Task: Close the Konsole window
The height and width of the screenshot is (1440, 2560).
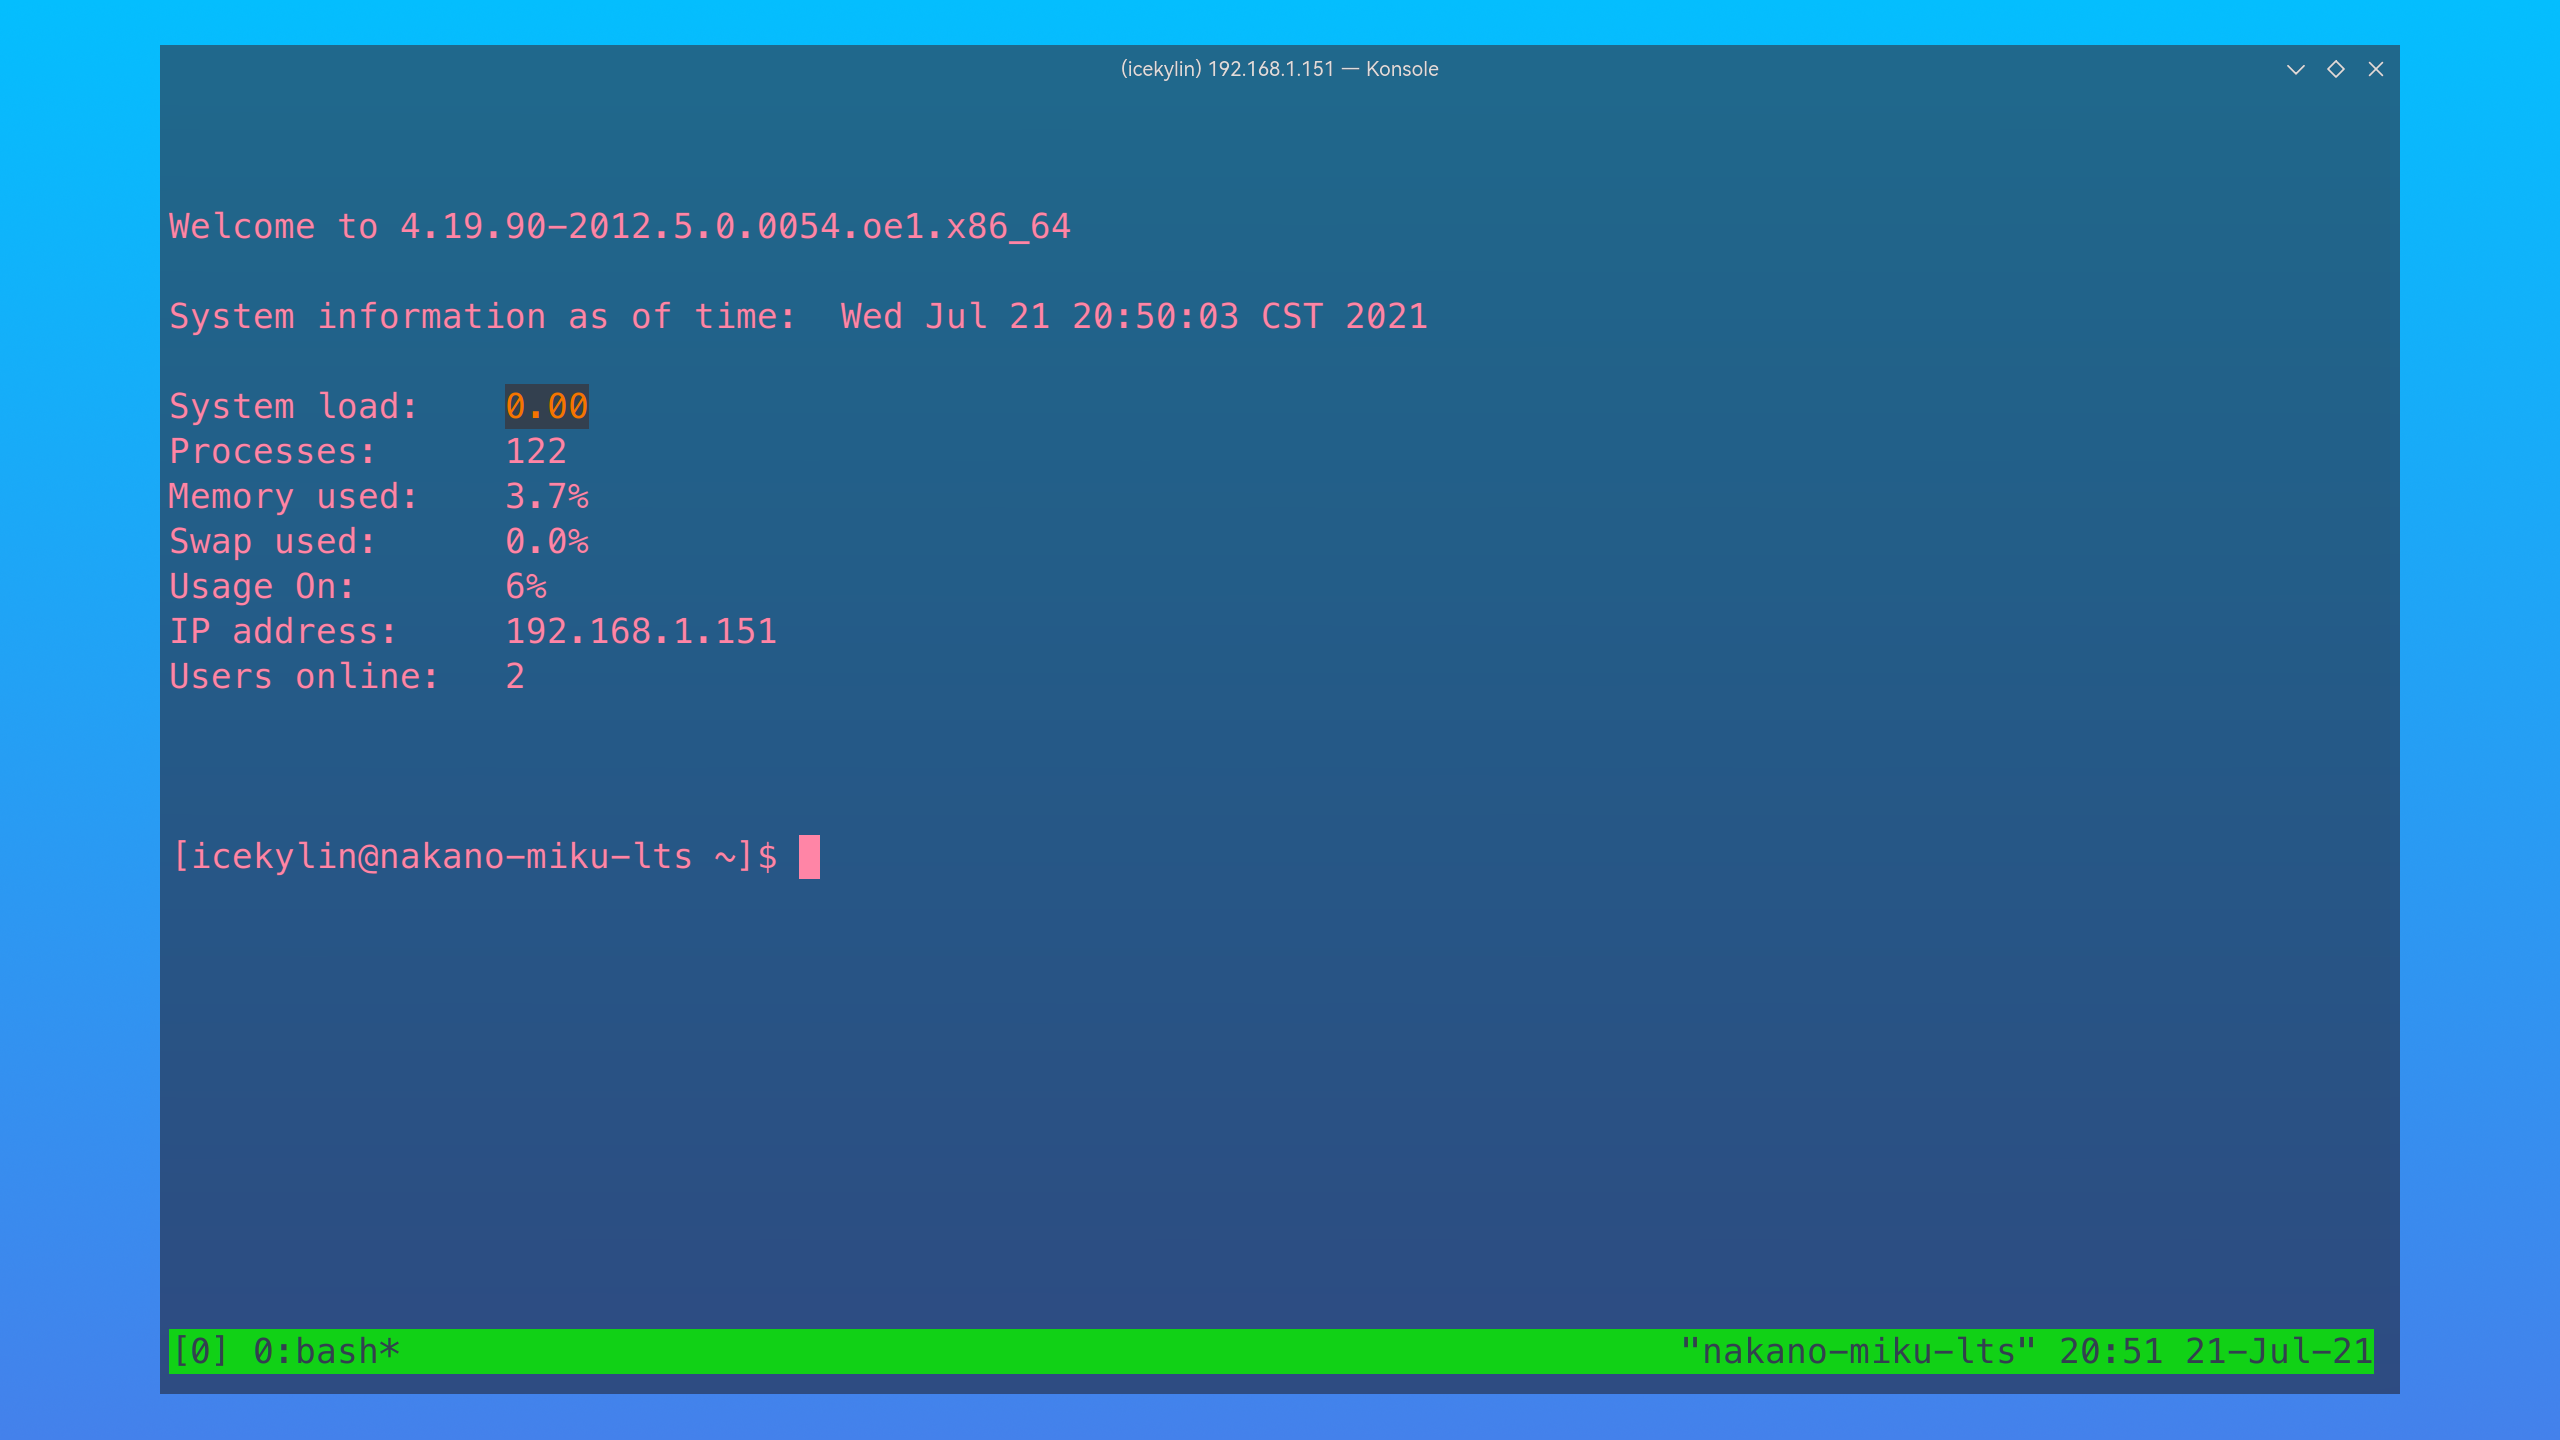Action: tap(2376, 69)
